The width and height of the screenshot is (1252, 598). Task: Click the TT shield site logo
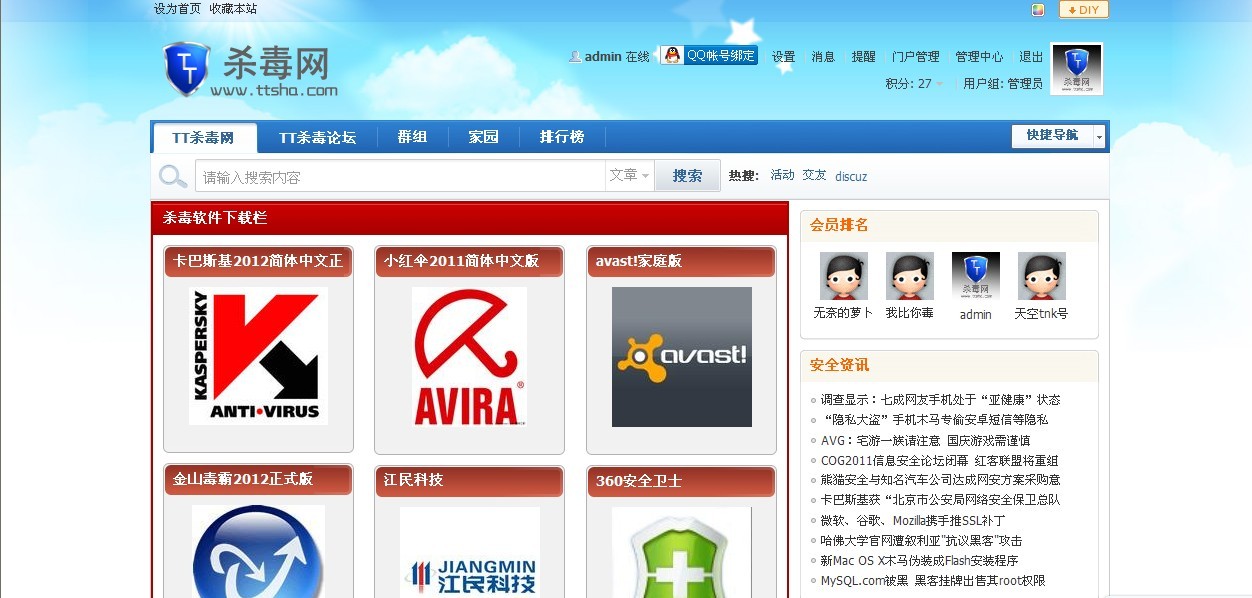click(x=250, y=69)
